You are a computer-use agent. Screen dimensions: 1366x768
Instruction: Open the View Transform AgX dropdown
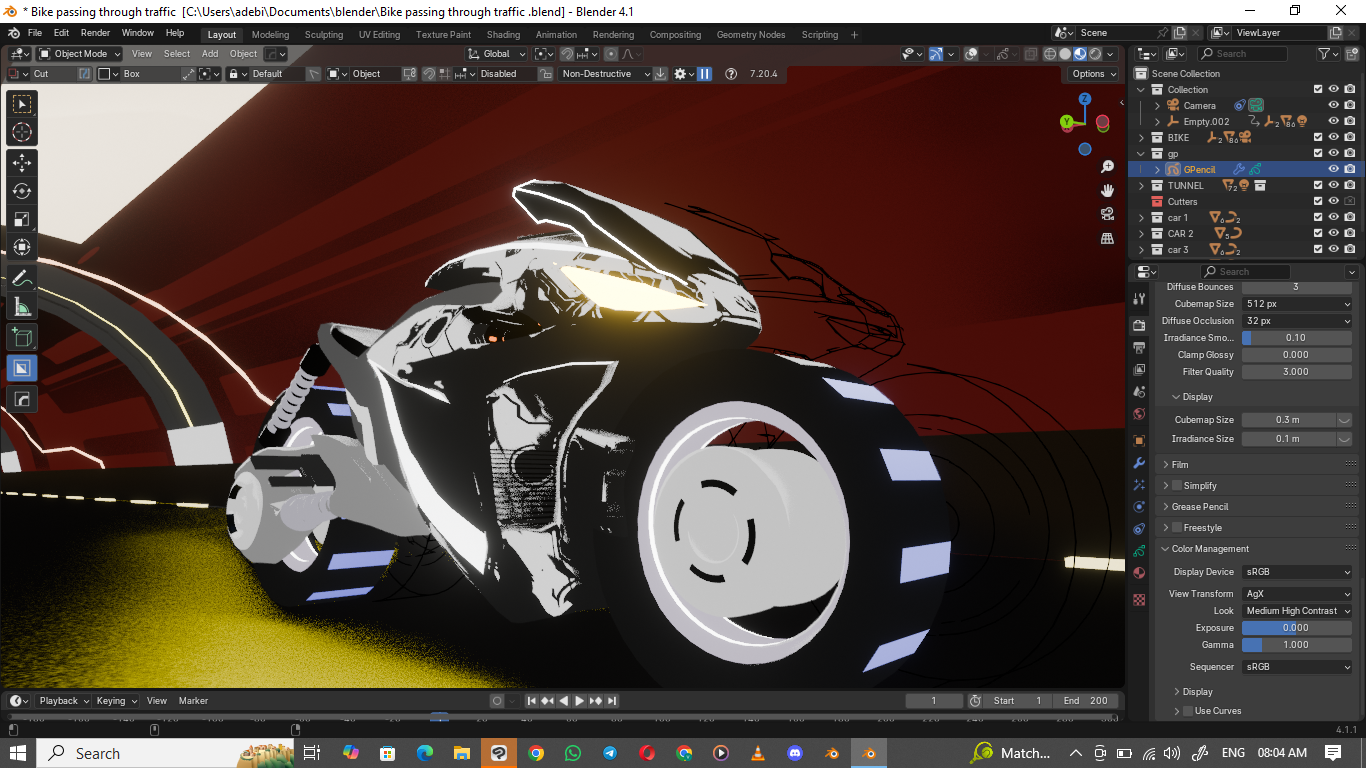pos(1297,593)
